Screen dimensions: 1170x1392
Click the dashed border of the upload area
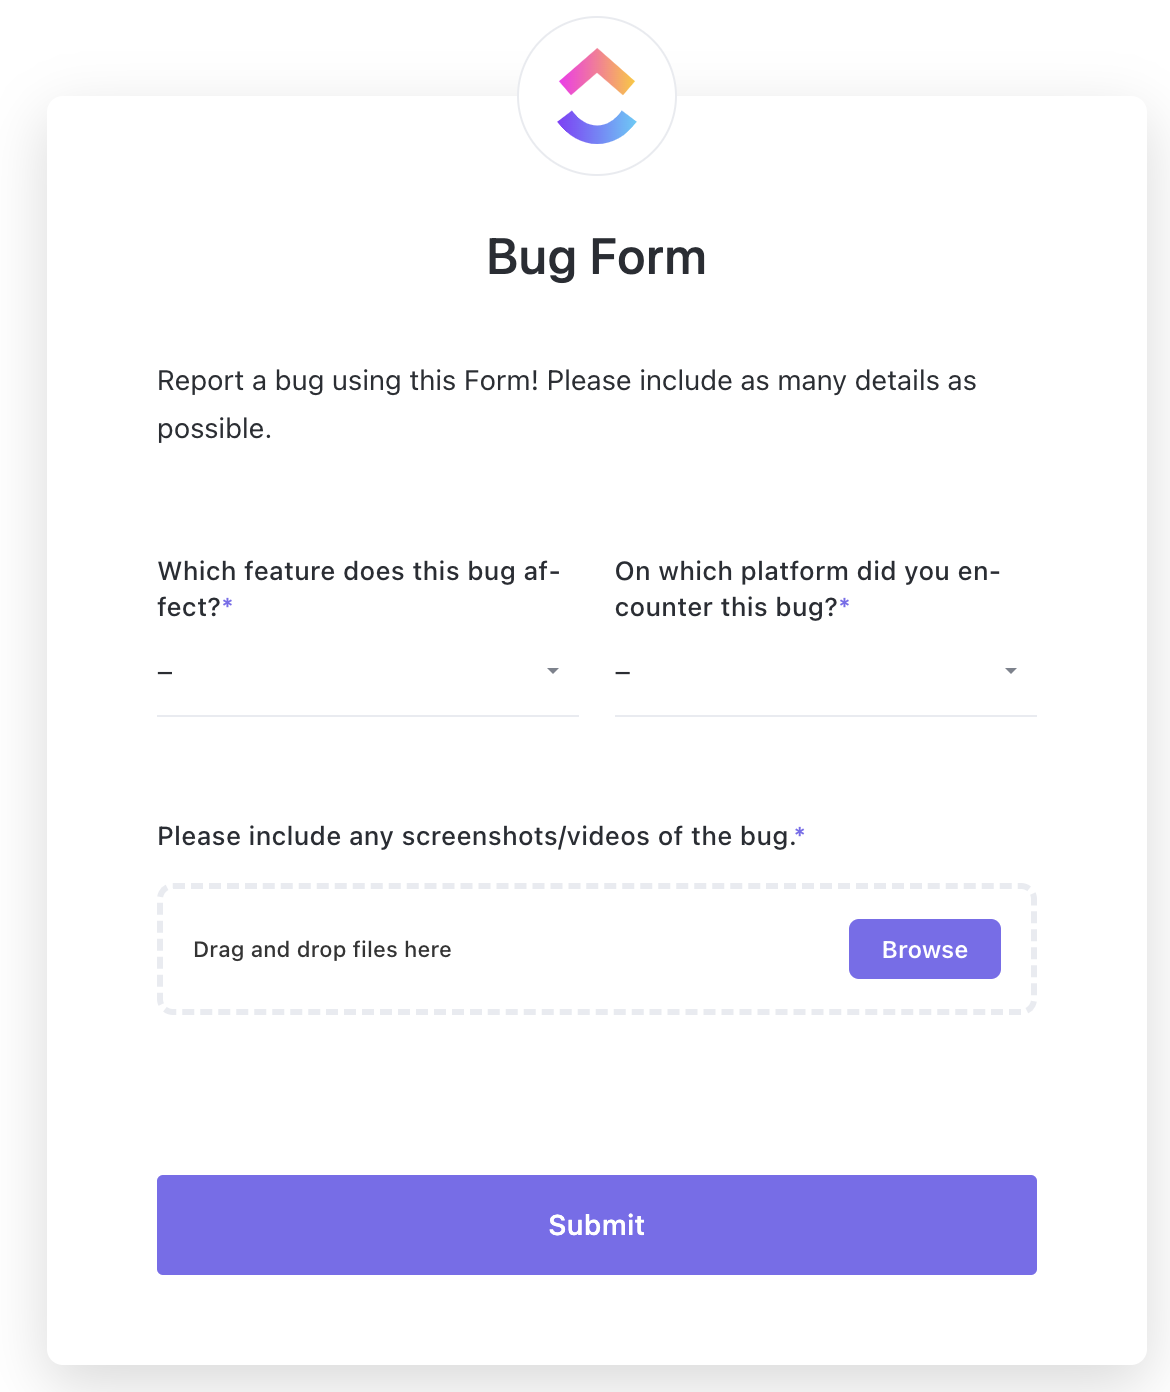(x=597, y=886)
